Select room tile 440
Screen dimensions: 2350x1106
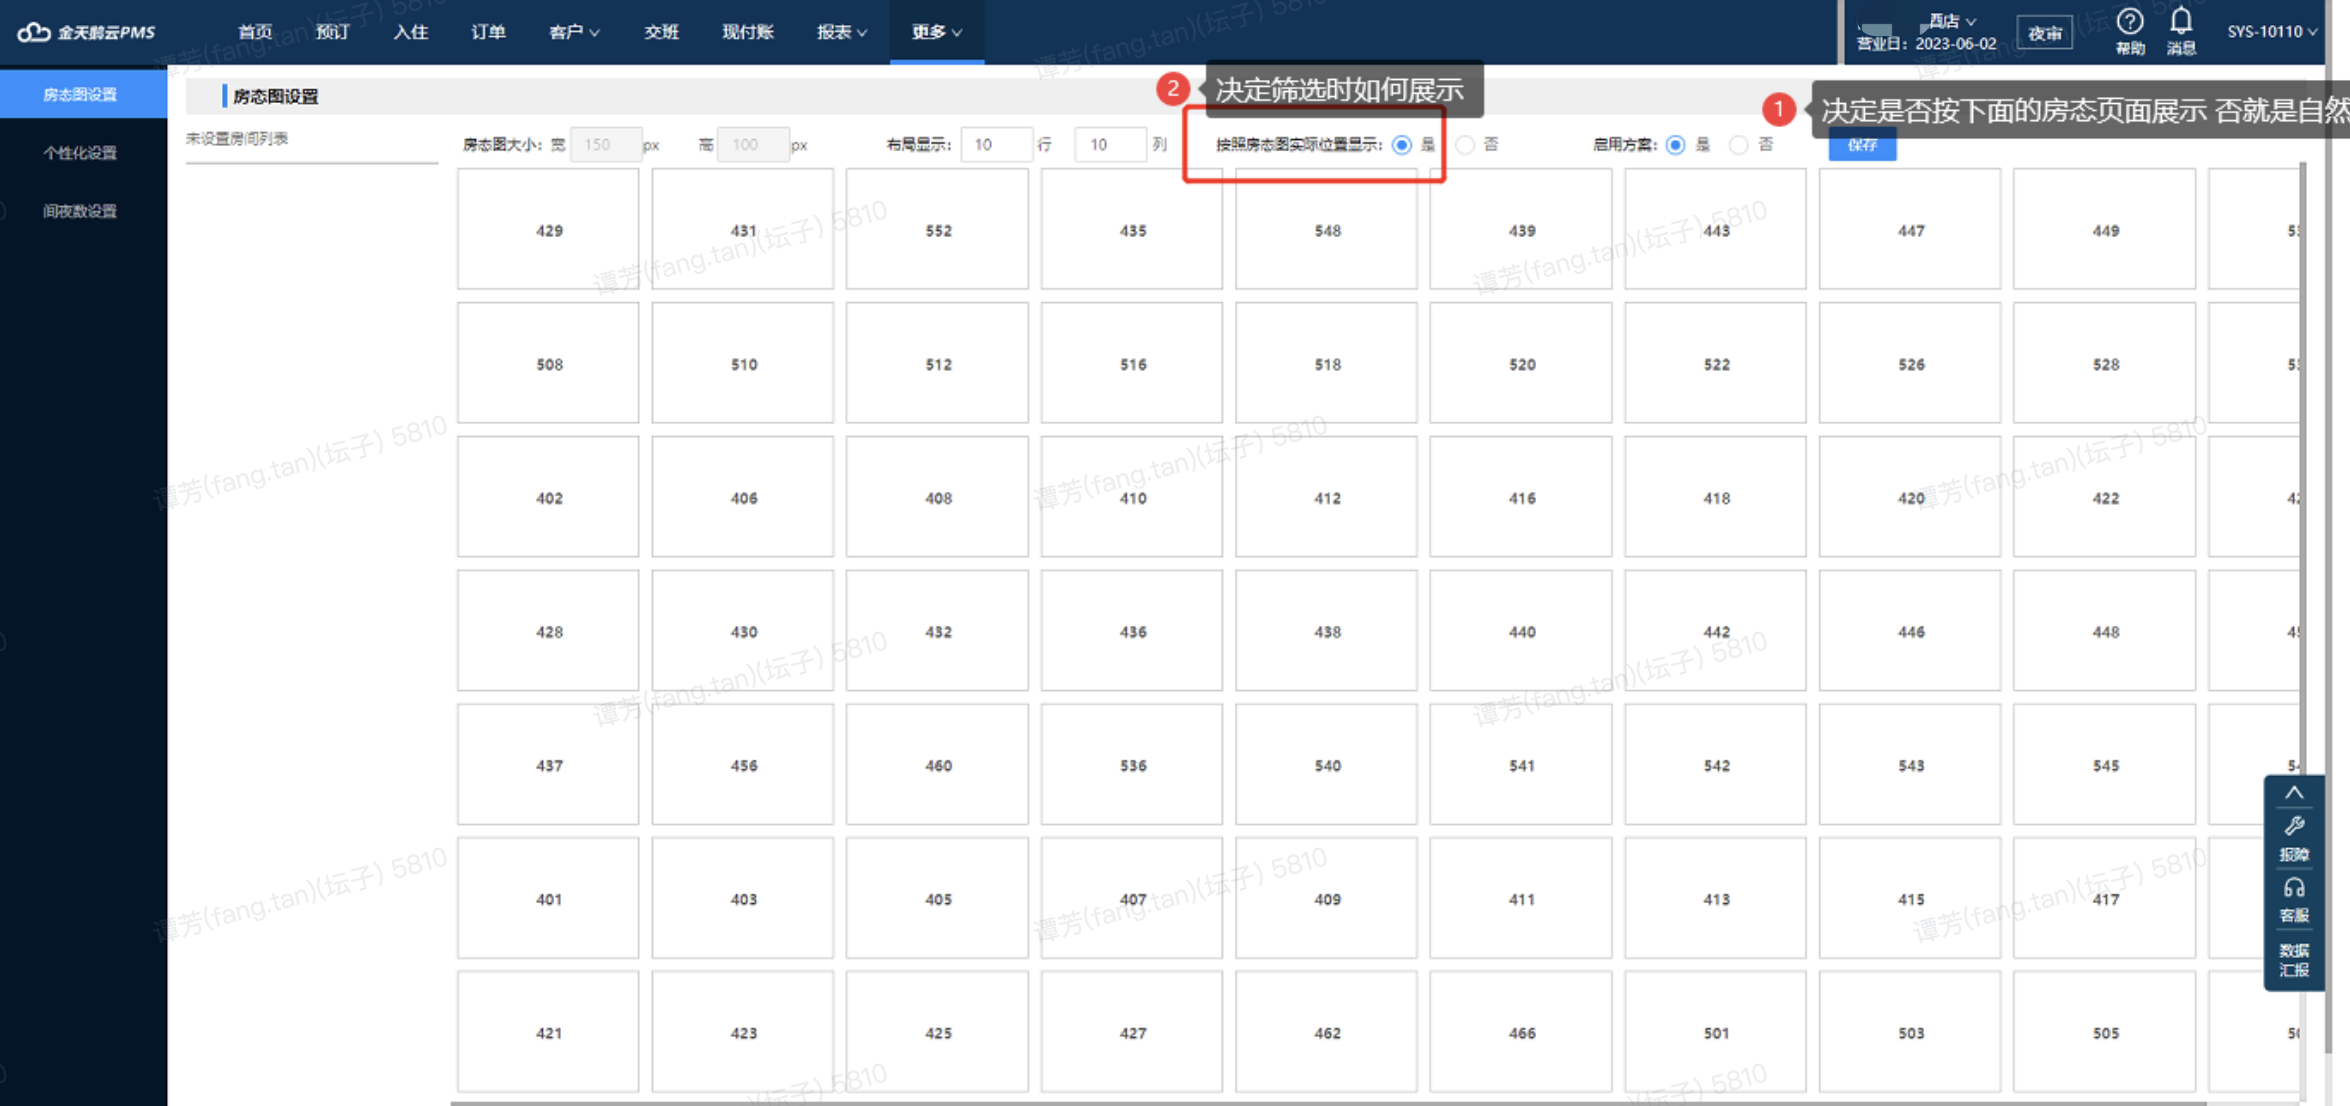click(1521, 632)
